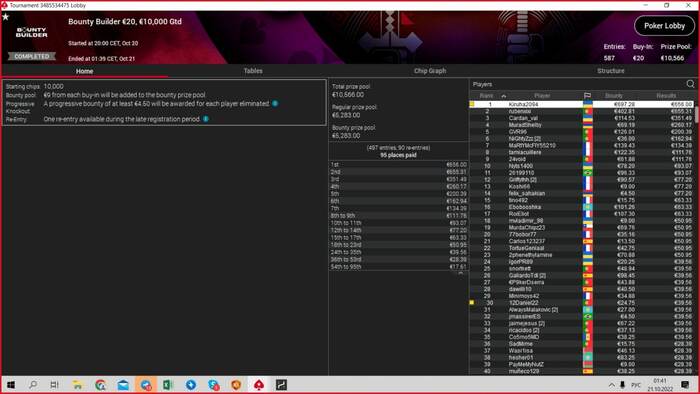The height and width of the screenshot is (394, 700).
Task: Sort players by Bounty column header
Action: [x=613, y=95]
